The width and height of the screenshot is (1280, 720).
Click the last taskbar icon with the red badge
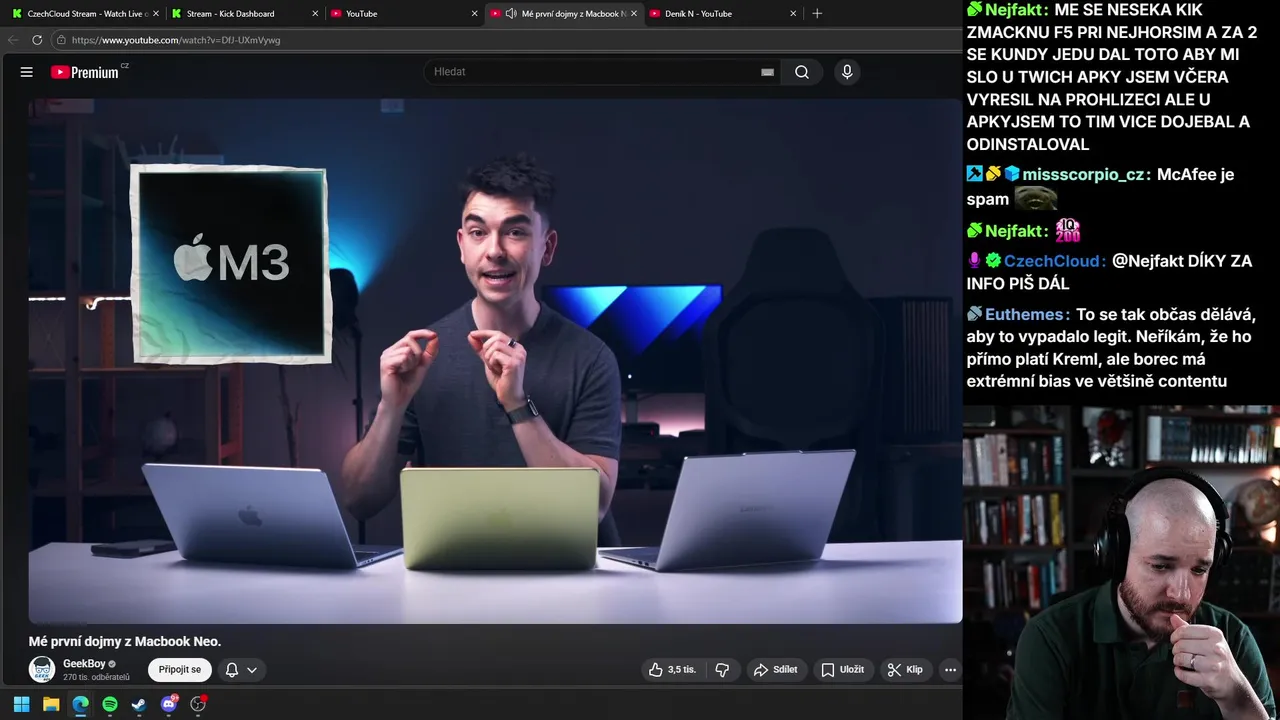click(198, 704)
